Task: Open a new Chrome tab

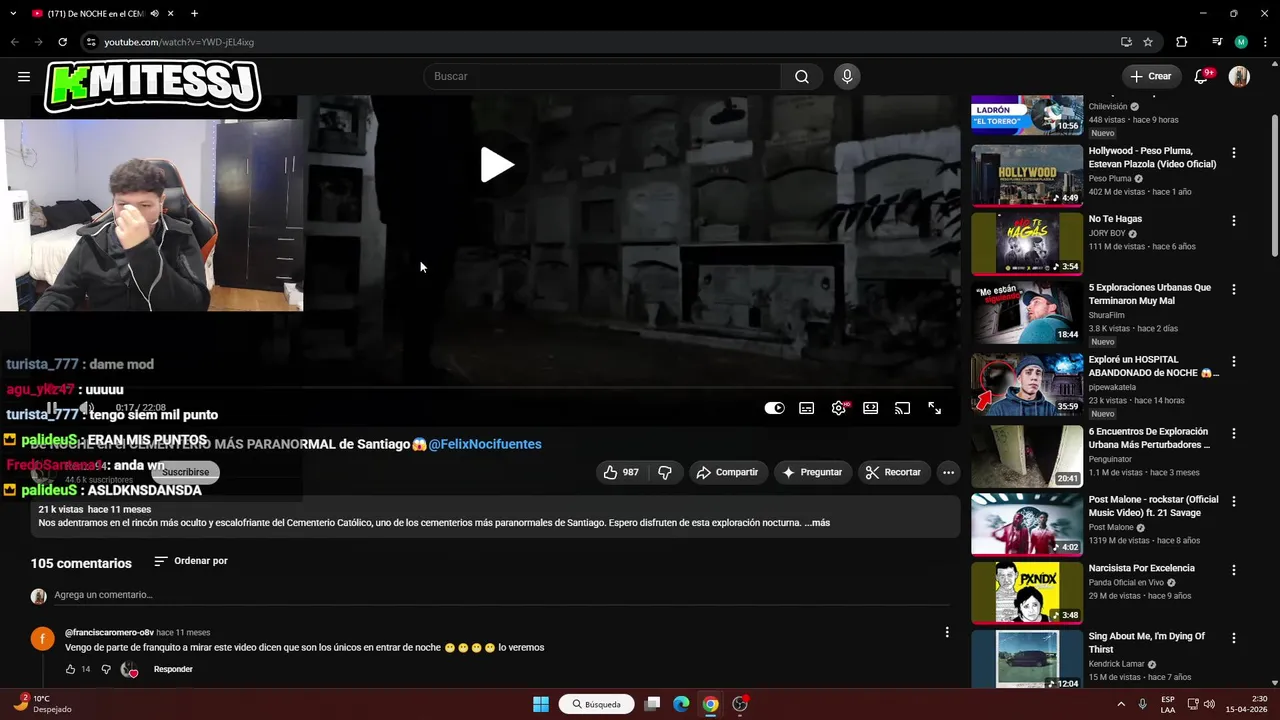Action: [x=194, y=14]
